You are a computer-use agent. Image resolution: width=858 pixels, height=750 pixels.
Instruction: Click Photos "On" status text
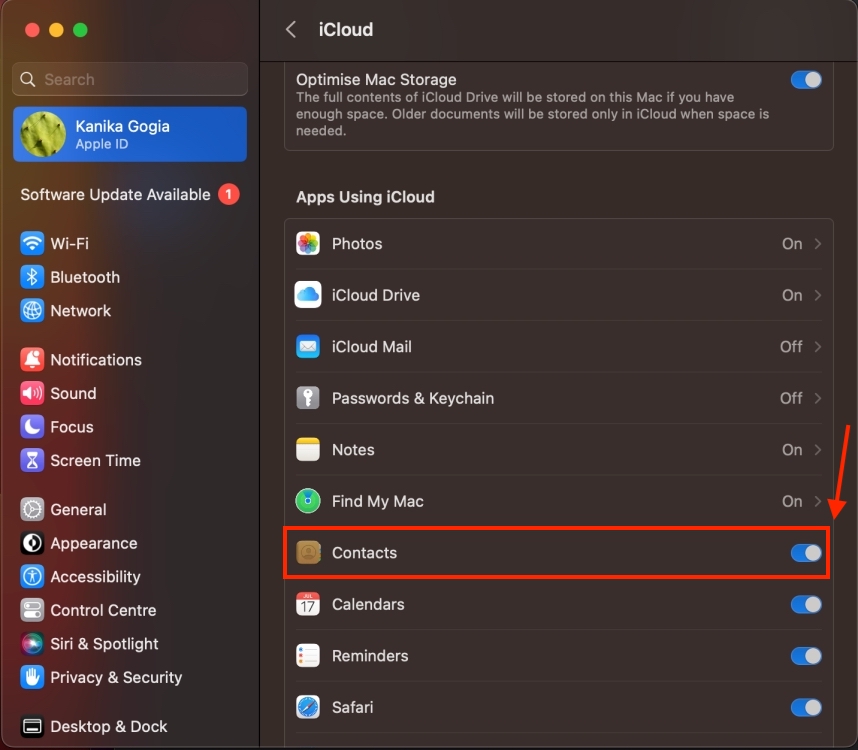coord(792,243)
